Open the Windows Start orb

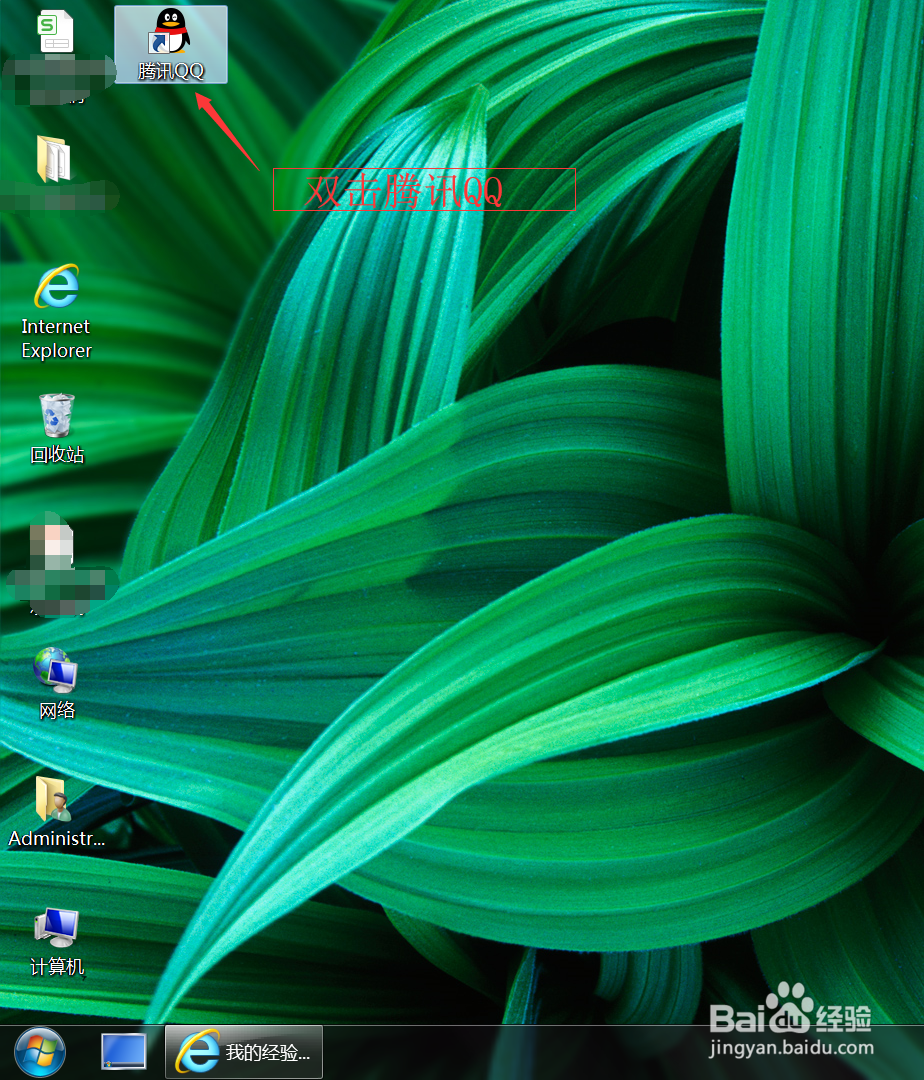pos(40,1052)
